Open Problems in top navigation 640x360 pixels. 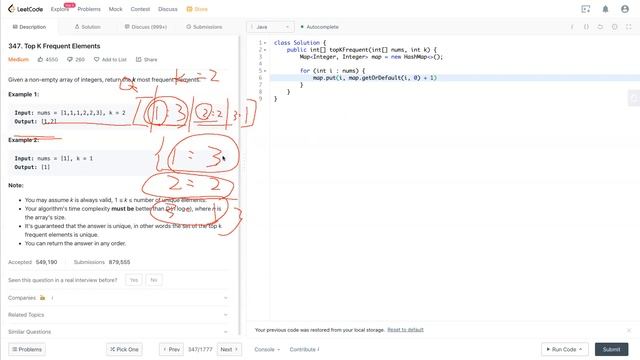pyautogui.click(x=89, y=9)
